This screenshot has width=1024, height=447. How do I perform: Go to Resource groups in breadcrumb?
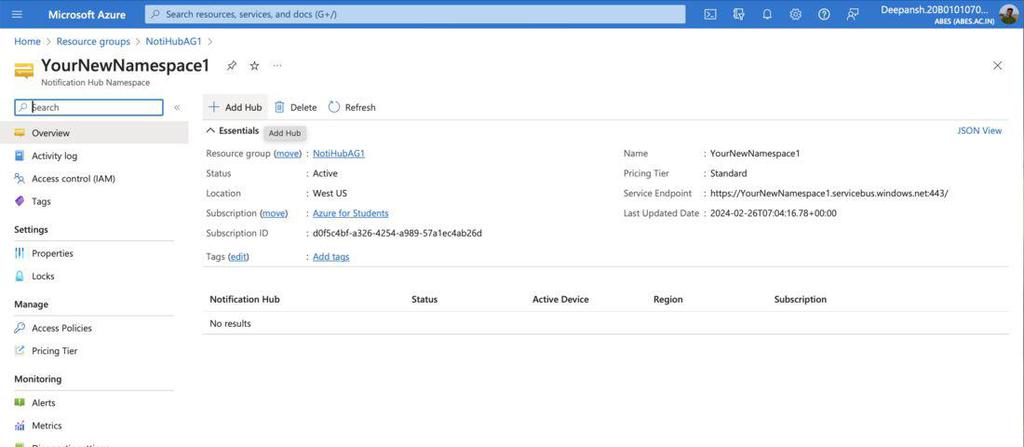pos(93,41)
